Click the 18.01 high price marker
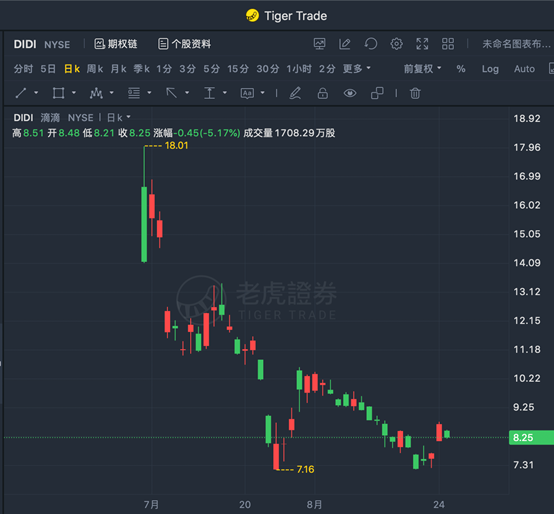This screenshot has height=514, width=554. point(176,146)
